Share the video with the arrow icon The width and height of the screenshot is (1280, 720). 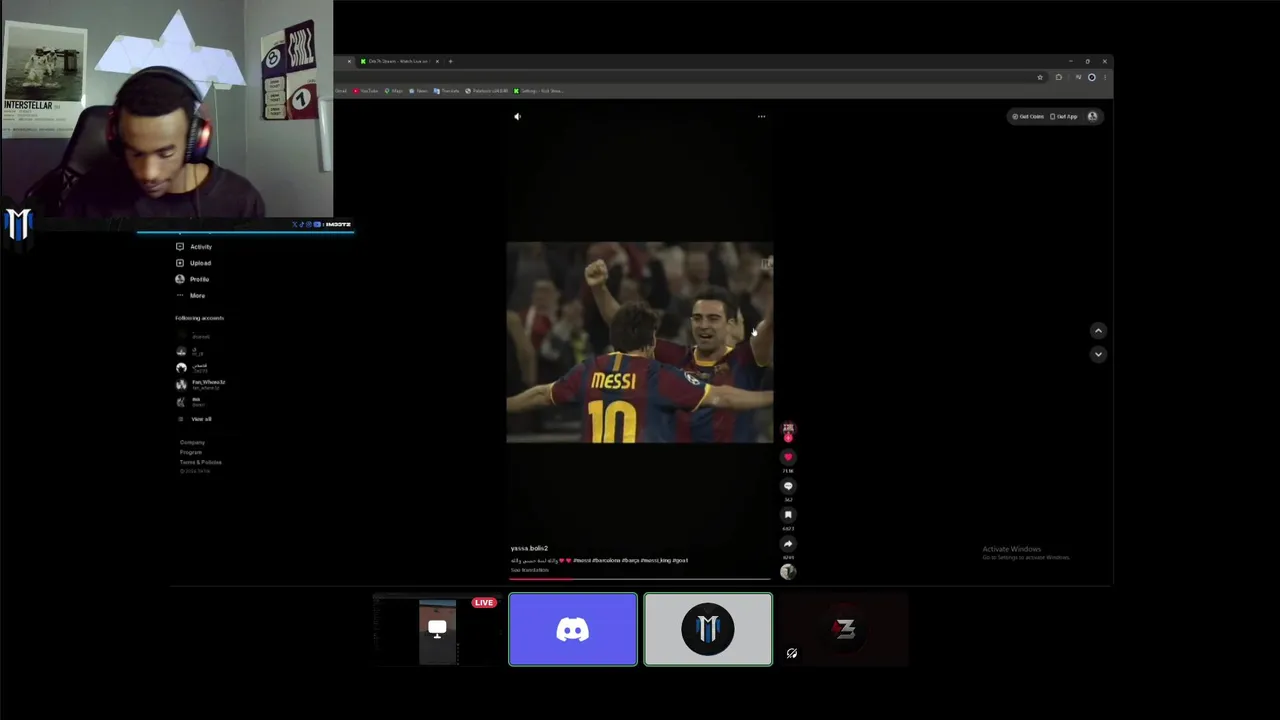coord(788,544)
